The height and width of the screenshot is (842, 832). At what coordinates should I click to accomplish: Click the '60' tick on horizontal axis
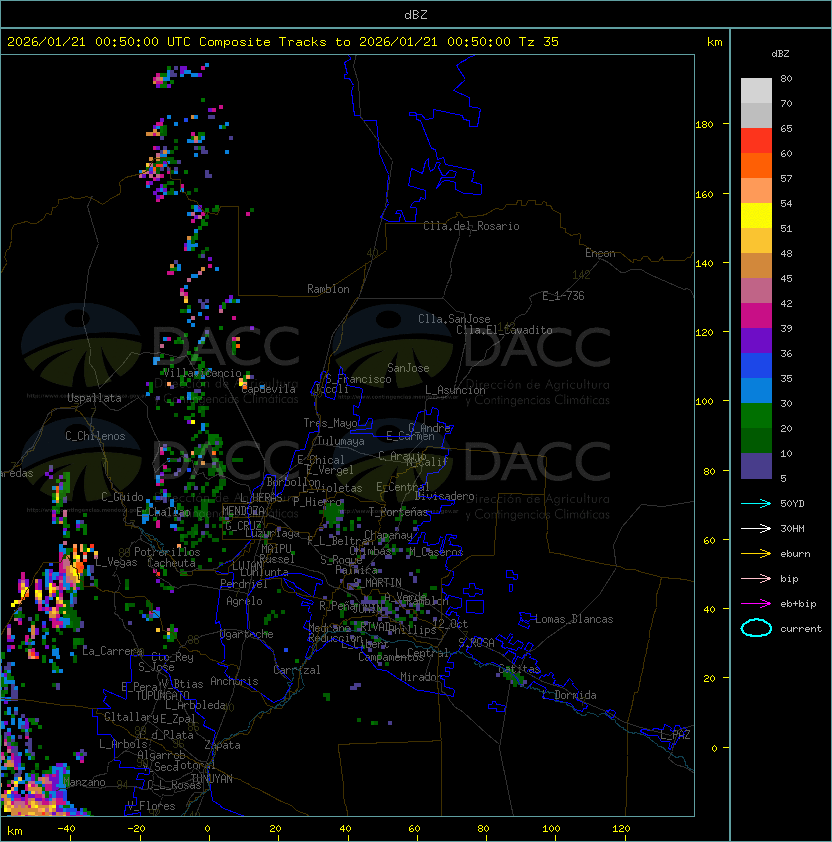pyautogui.click(x=414, y=829)
